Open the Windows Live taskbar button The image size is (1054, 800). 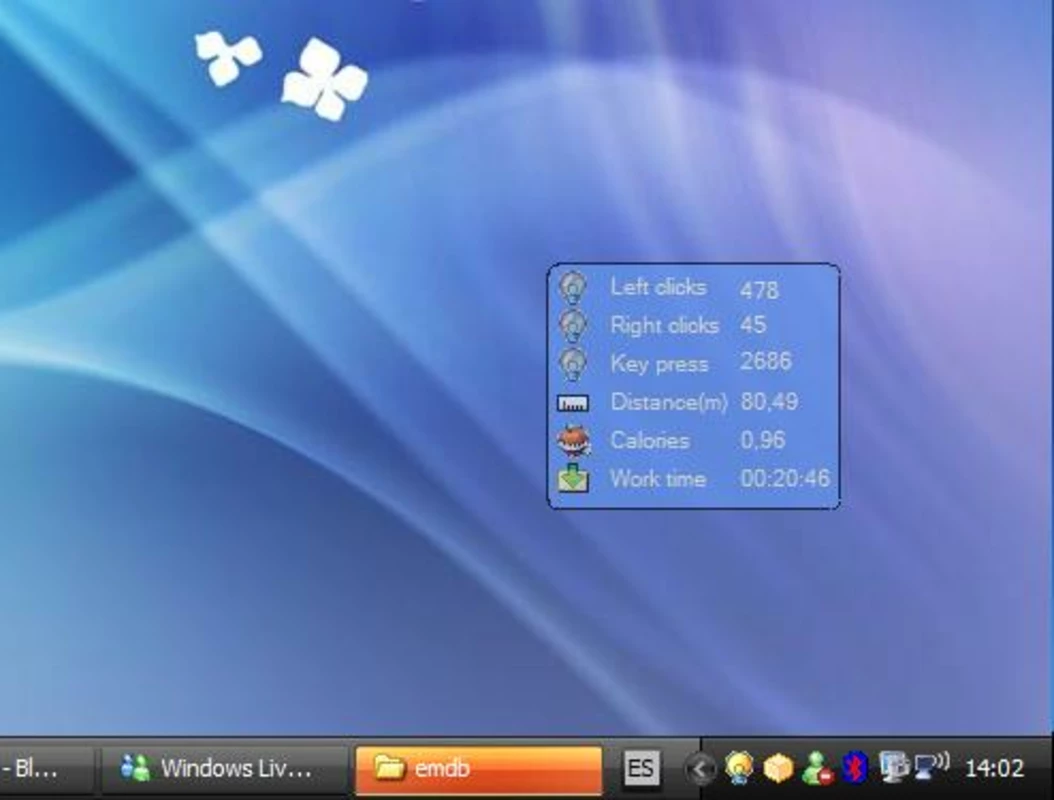pos(225,768)
